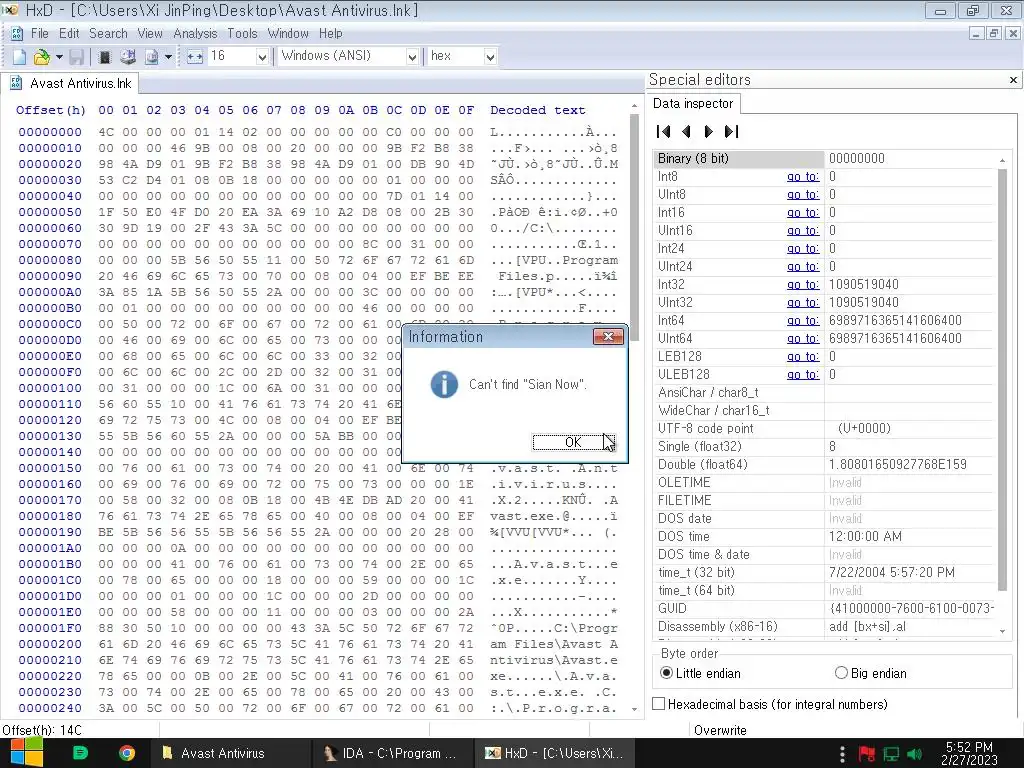Enable Hexadecimal basis checkbox

tap(659, 703)
